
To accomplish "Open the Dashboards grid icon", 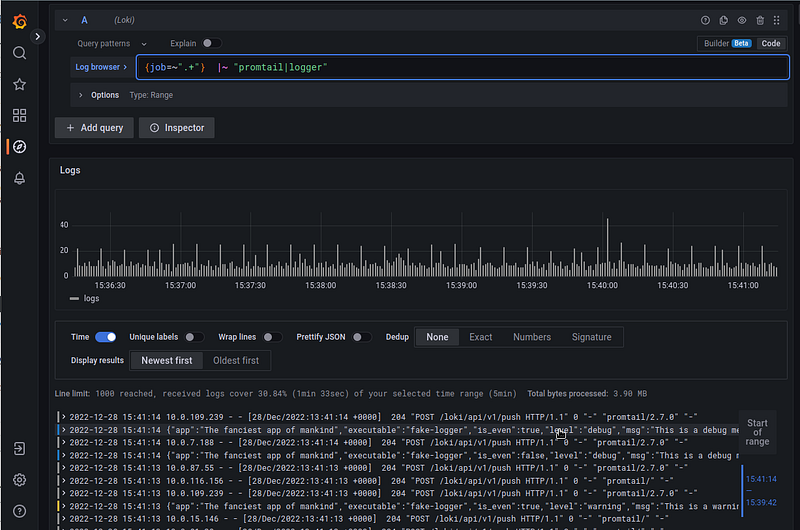I will point(19,115).
